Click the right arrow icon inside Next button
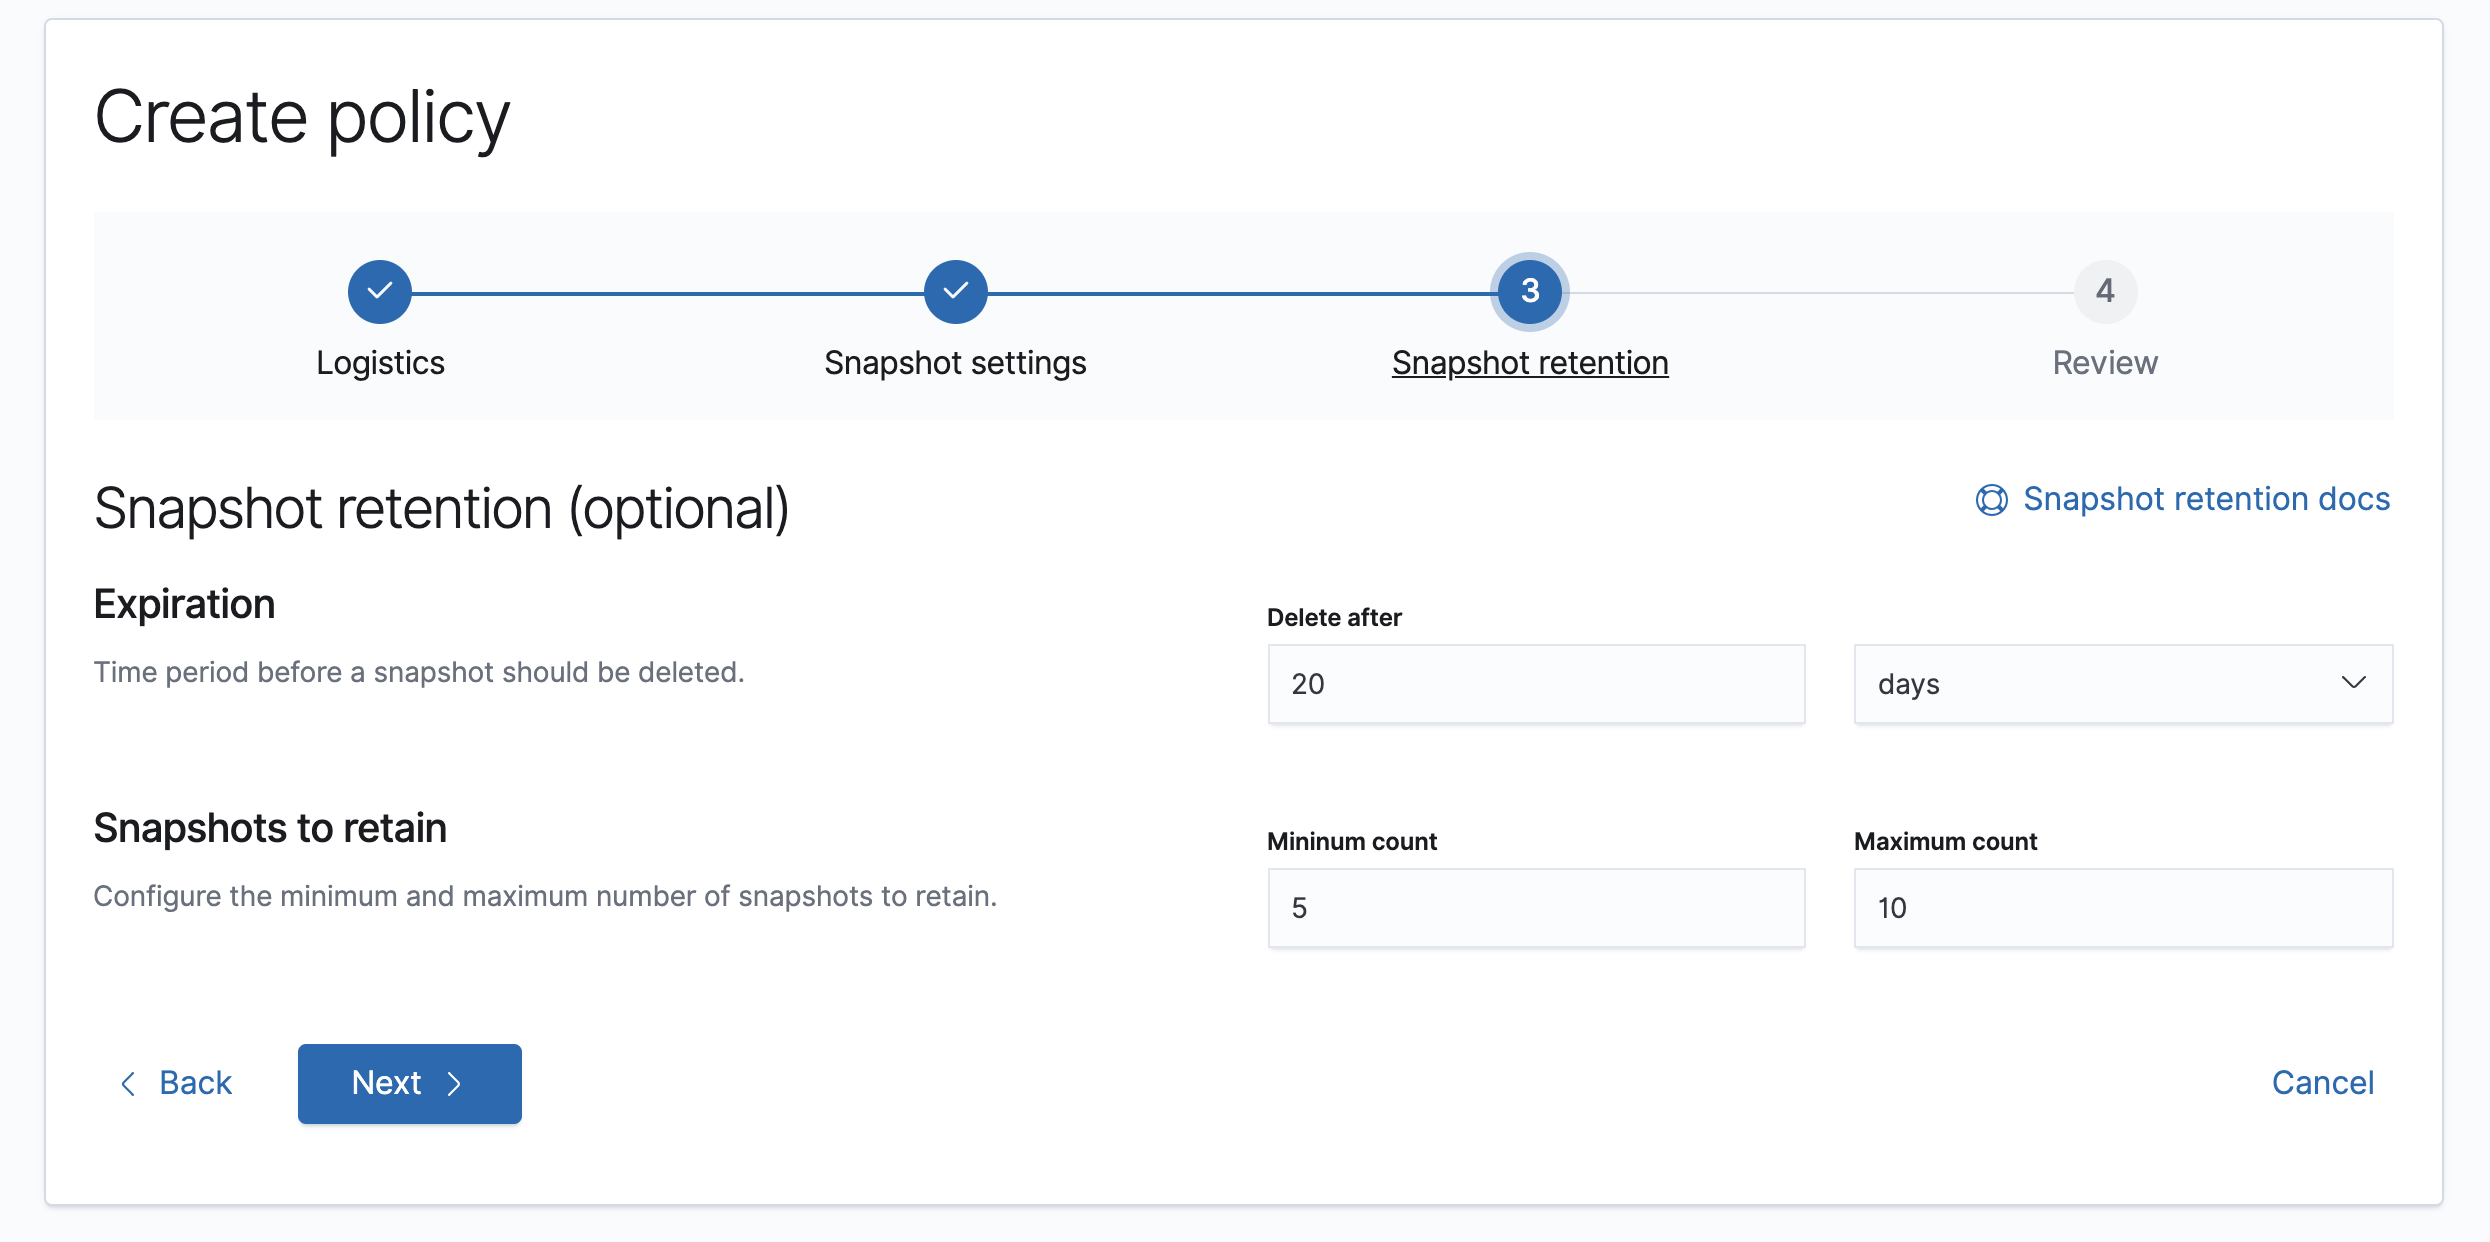The width and height of the screenshot is (2490, 1242). click(x=455, y=1084)
